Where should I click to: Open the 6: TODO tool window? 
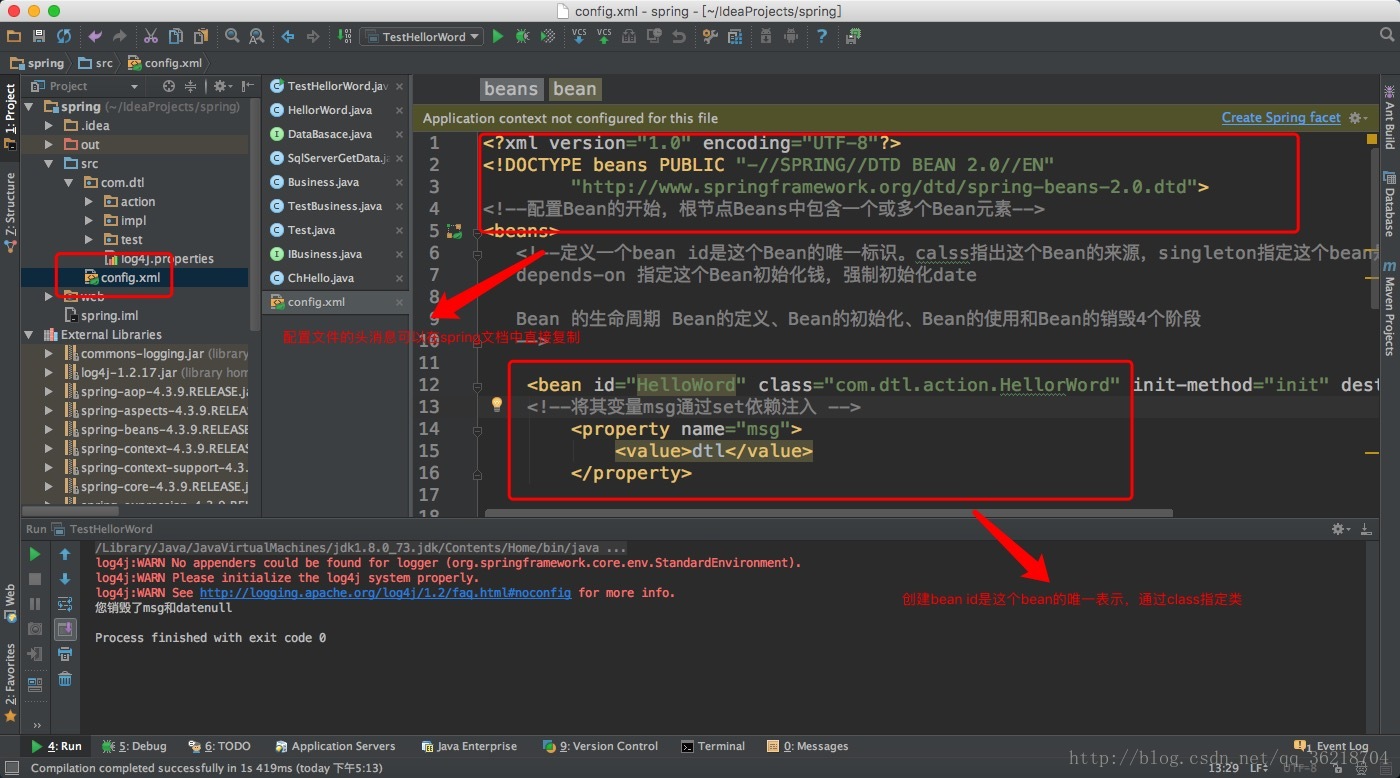click(219, 746)
